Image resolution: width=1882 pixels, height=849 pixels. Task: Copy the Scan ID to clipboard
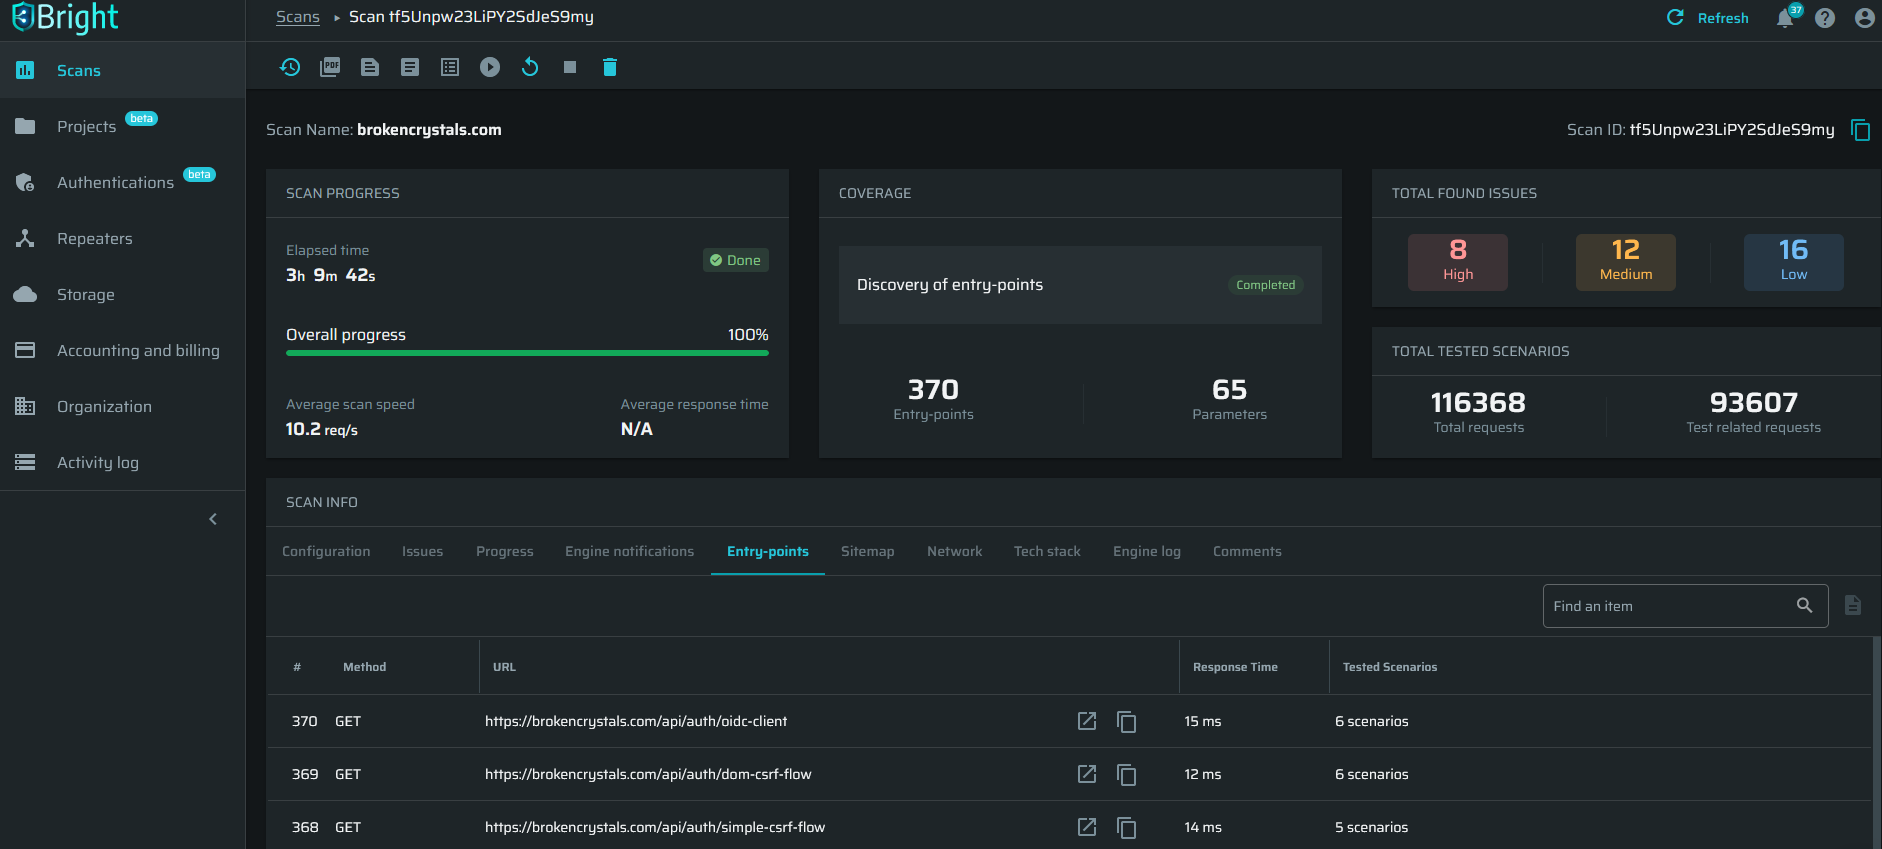pyautogui.click(x=1860, y=130)
